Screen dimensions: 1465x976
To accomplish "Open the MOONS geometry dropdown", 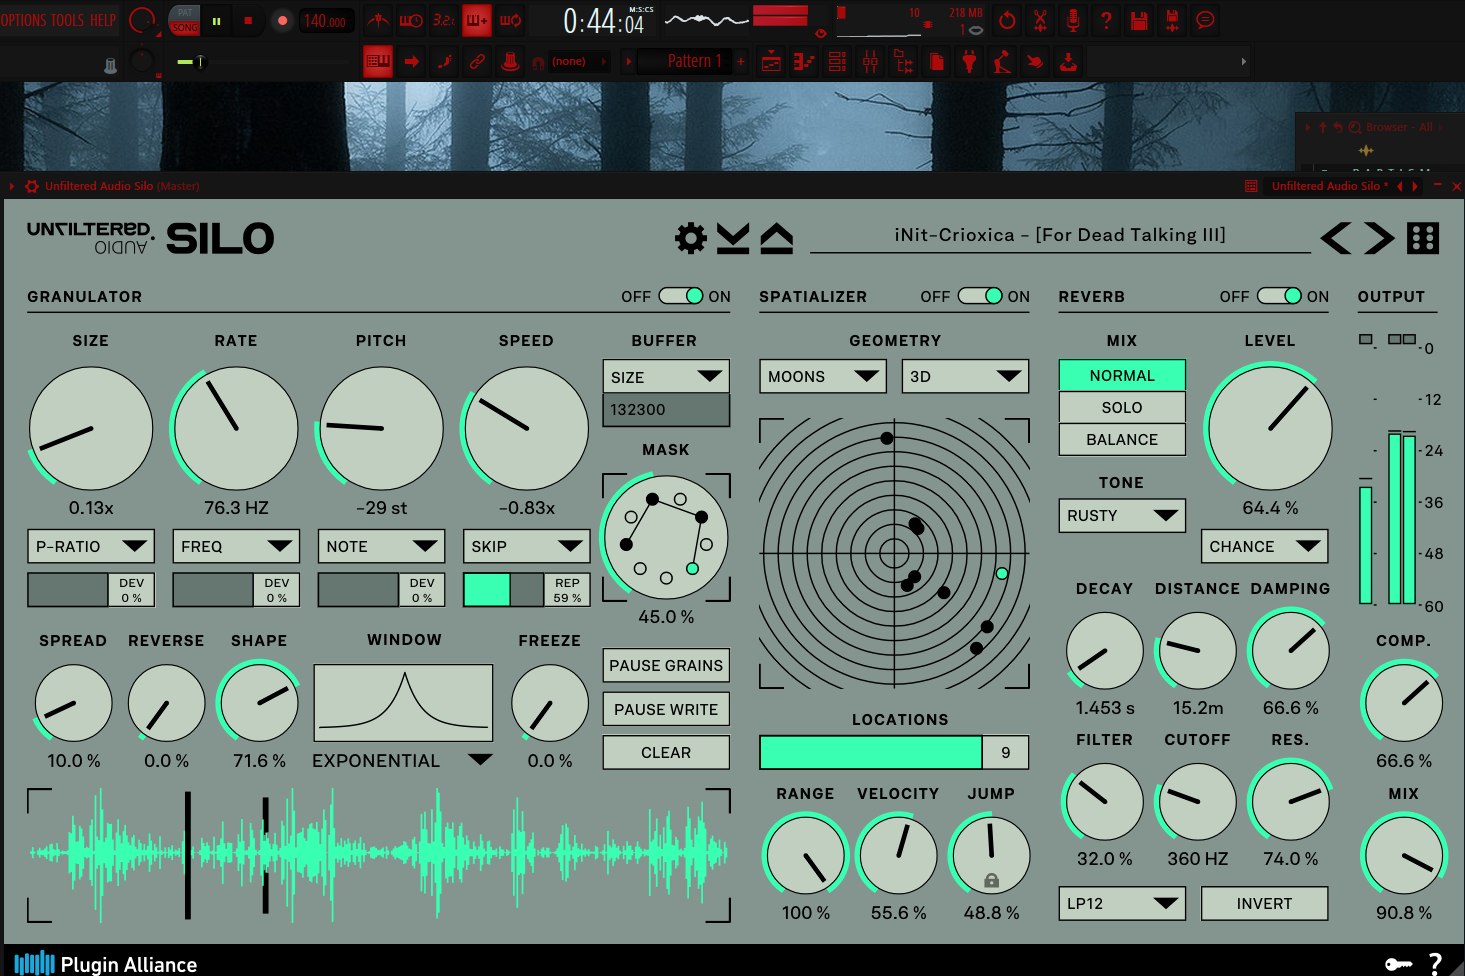I will [823, 376].
